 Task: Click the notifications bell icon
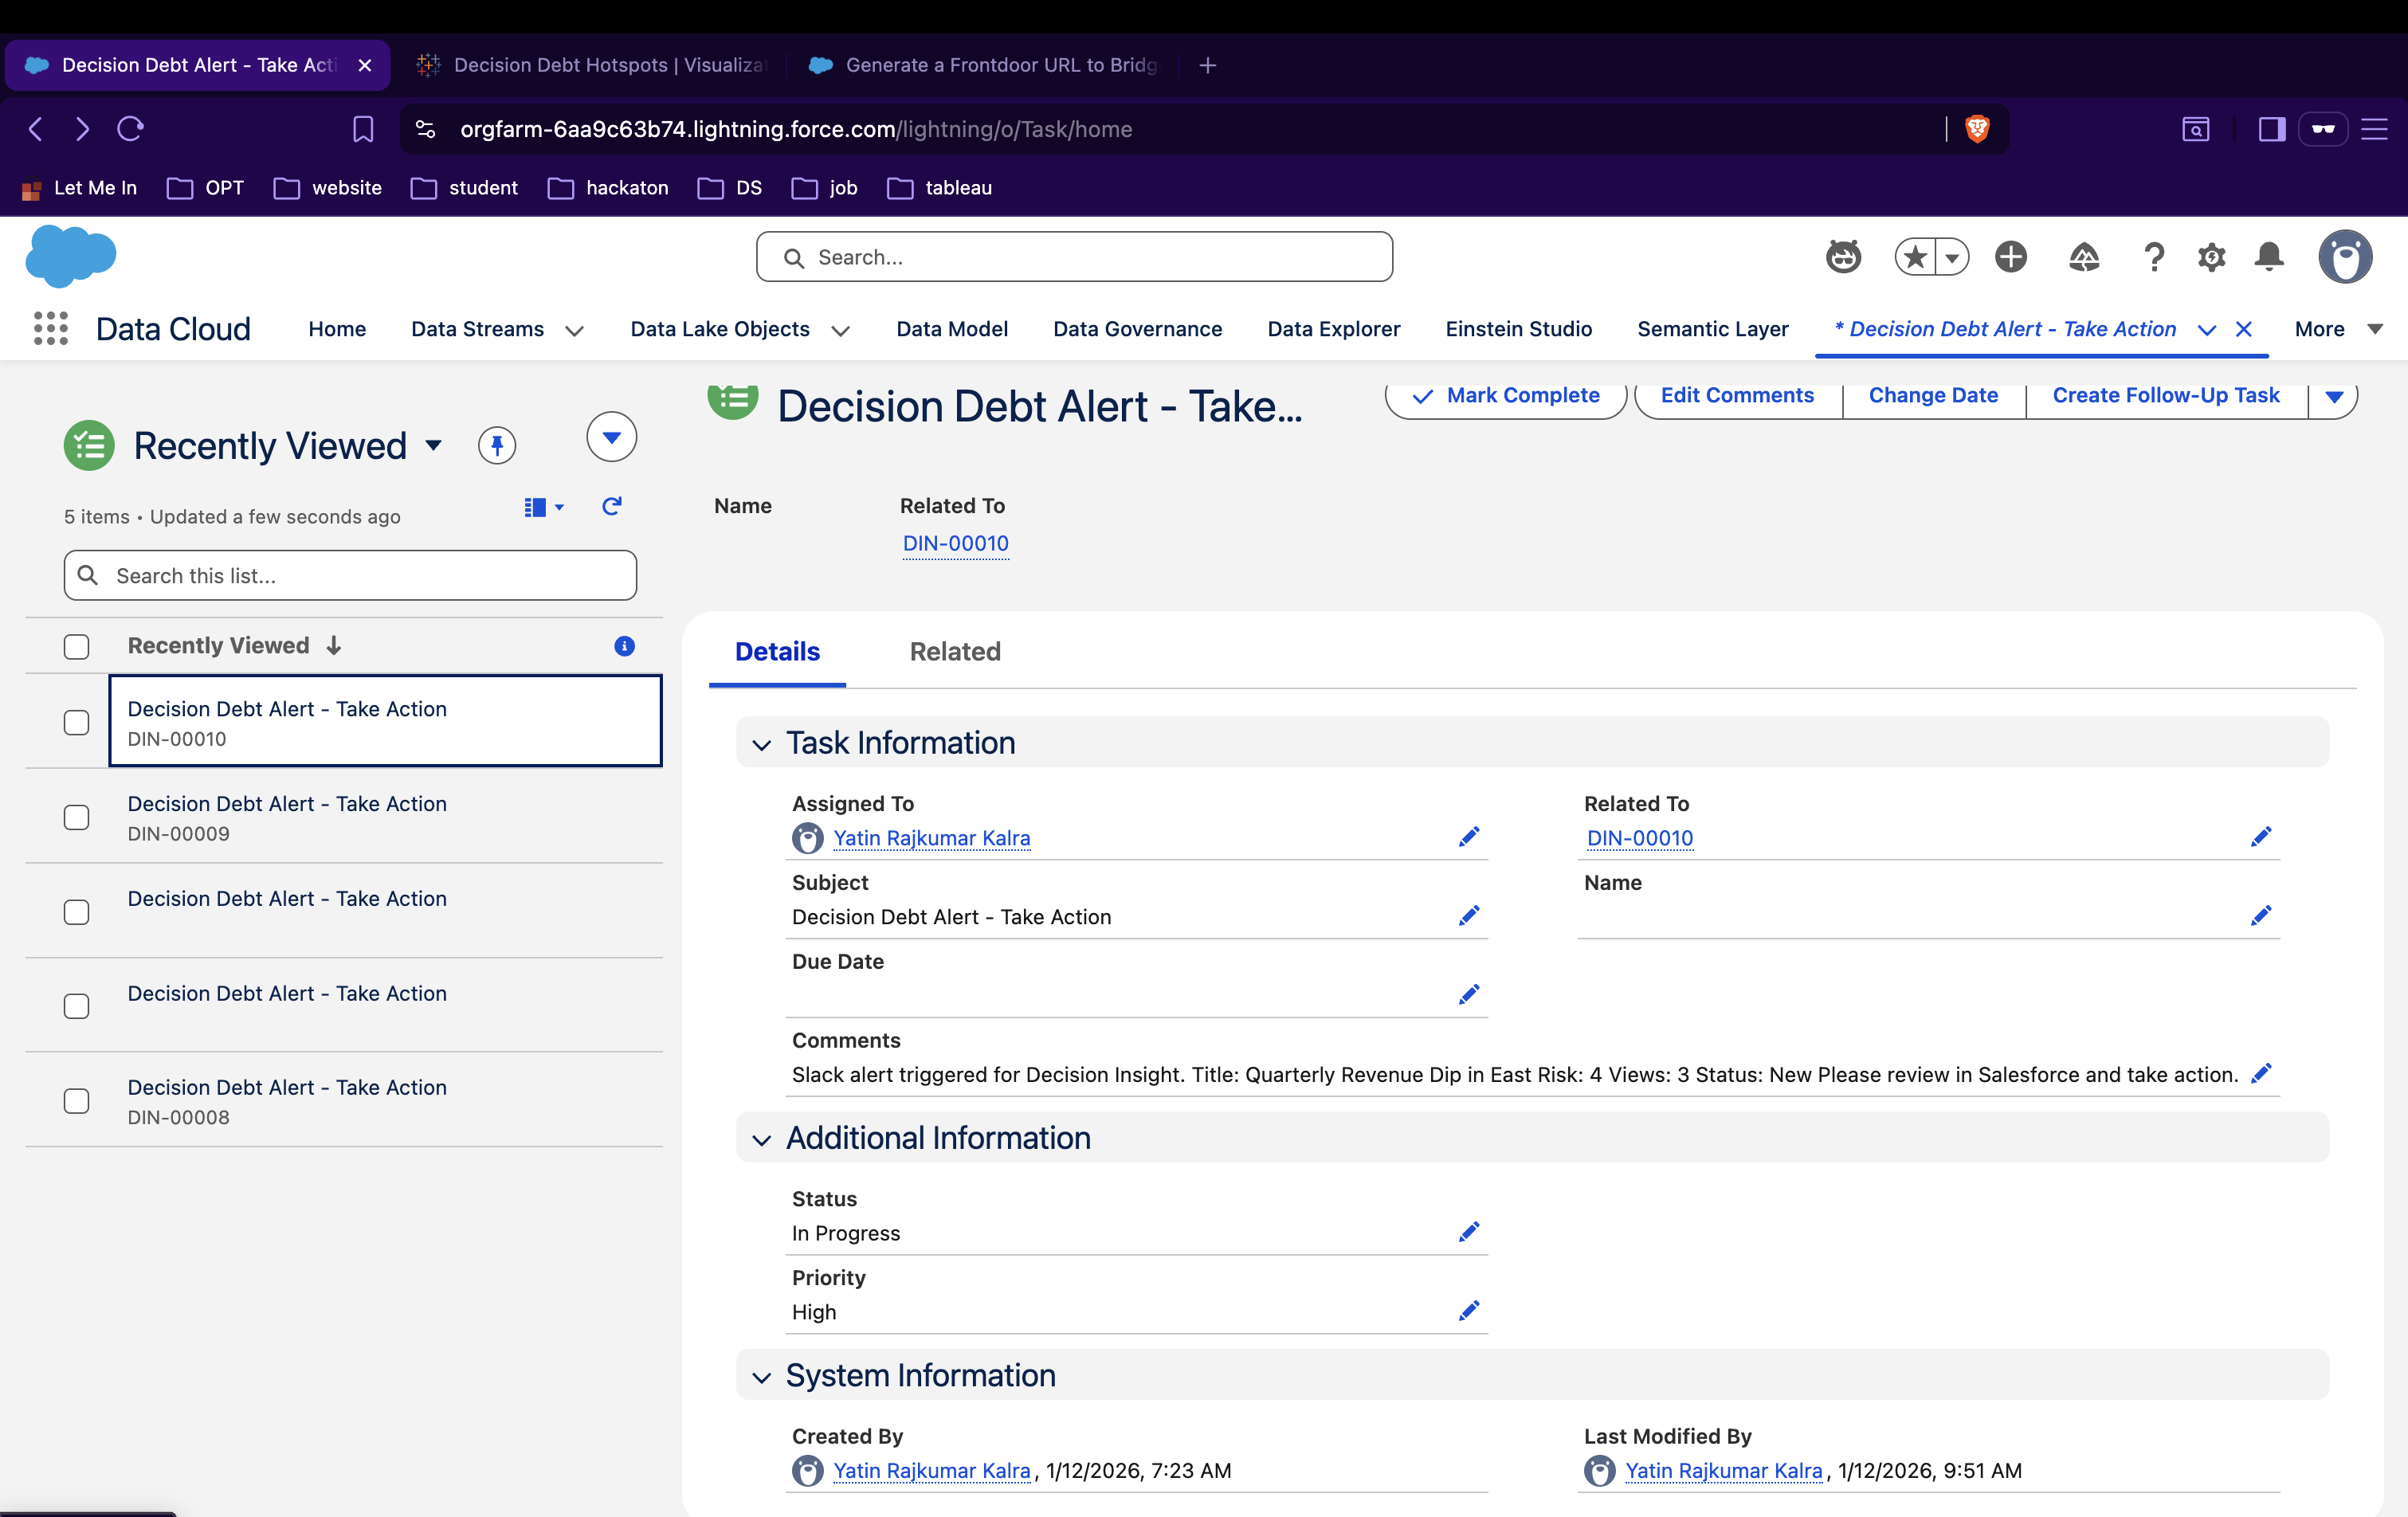coord(2269,257)
